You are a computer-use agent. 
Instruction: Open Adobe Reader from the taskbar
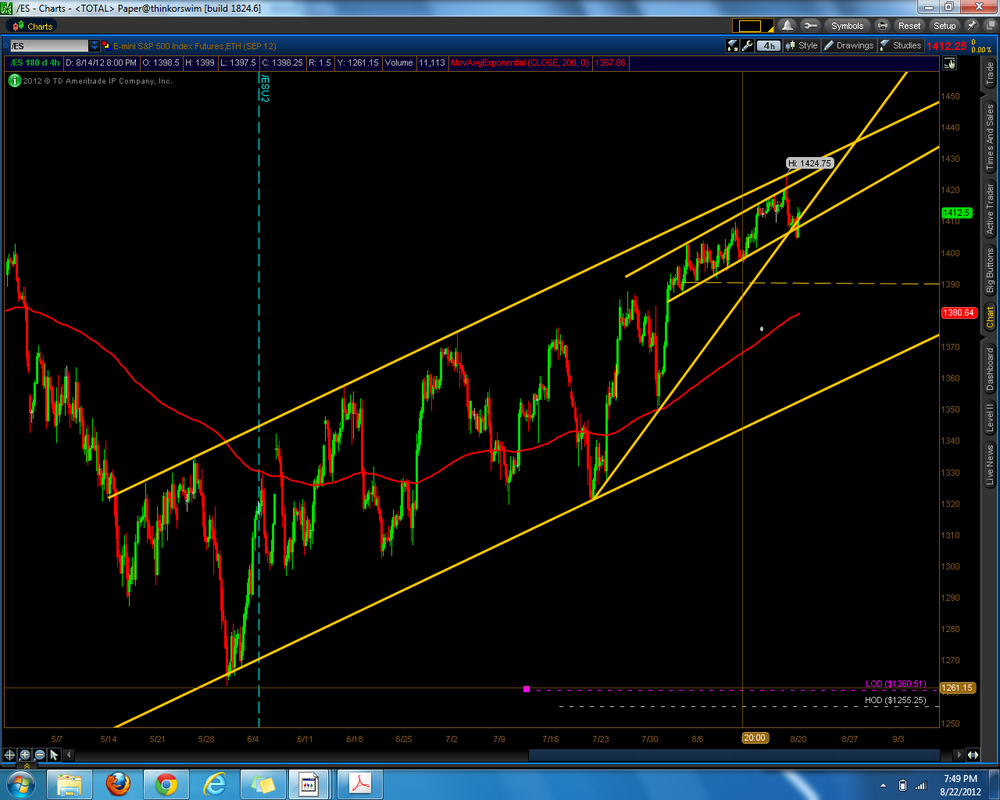pyautogui.click(x=360, y=784)
